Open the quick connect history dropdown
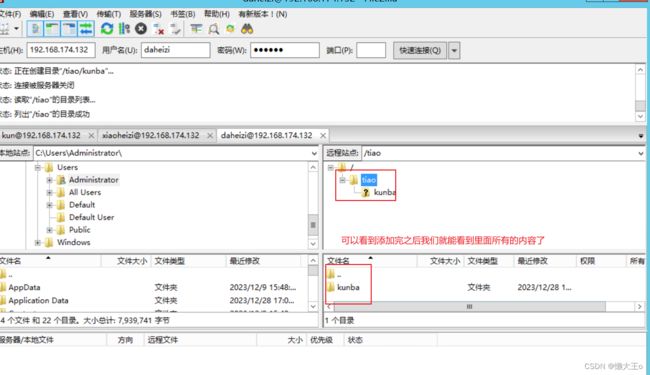 tap(454, 51)
